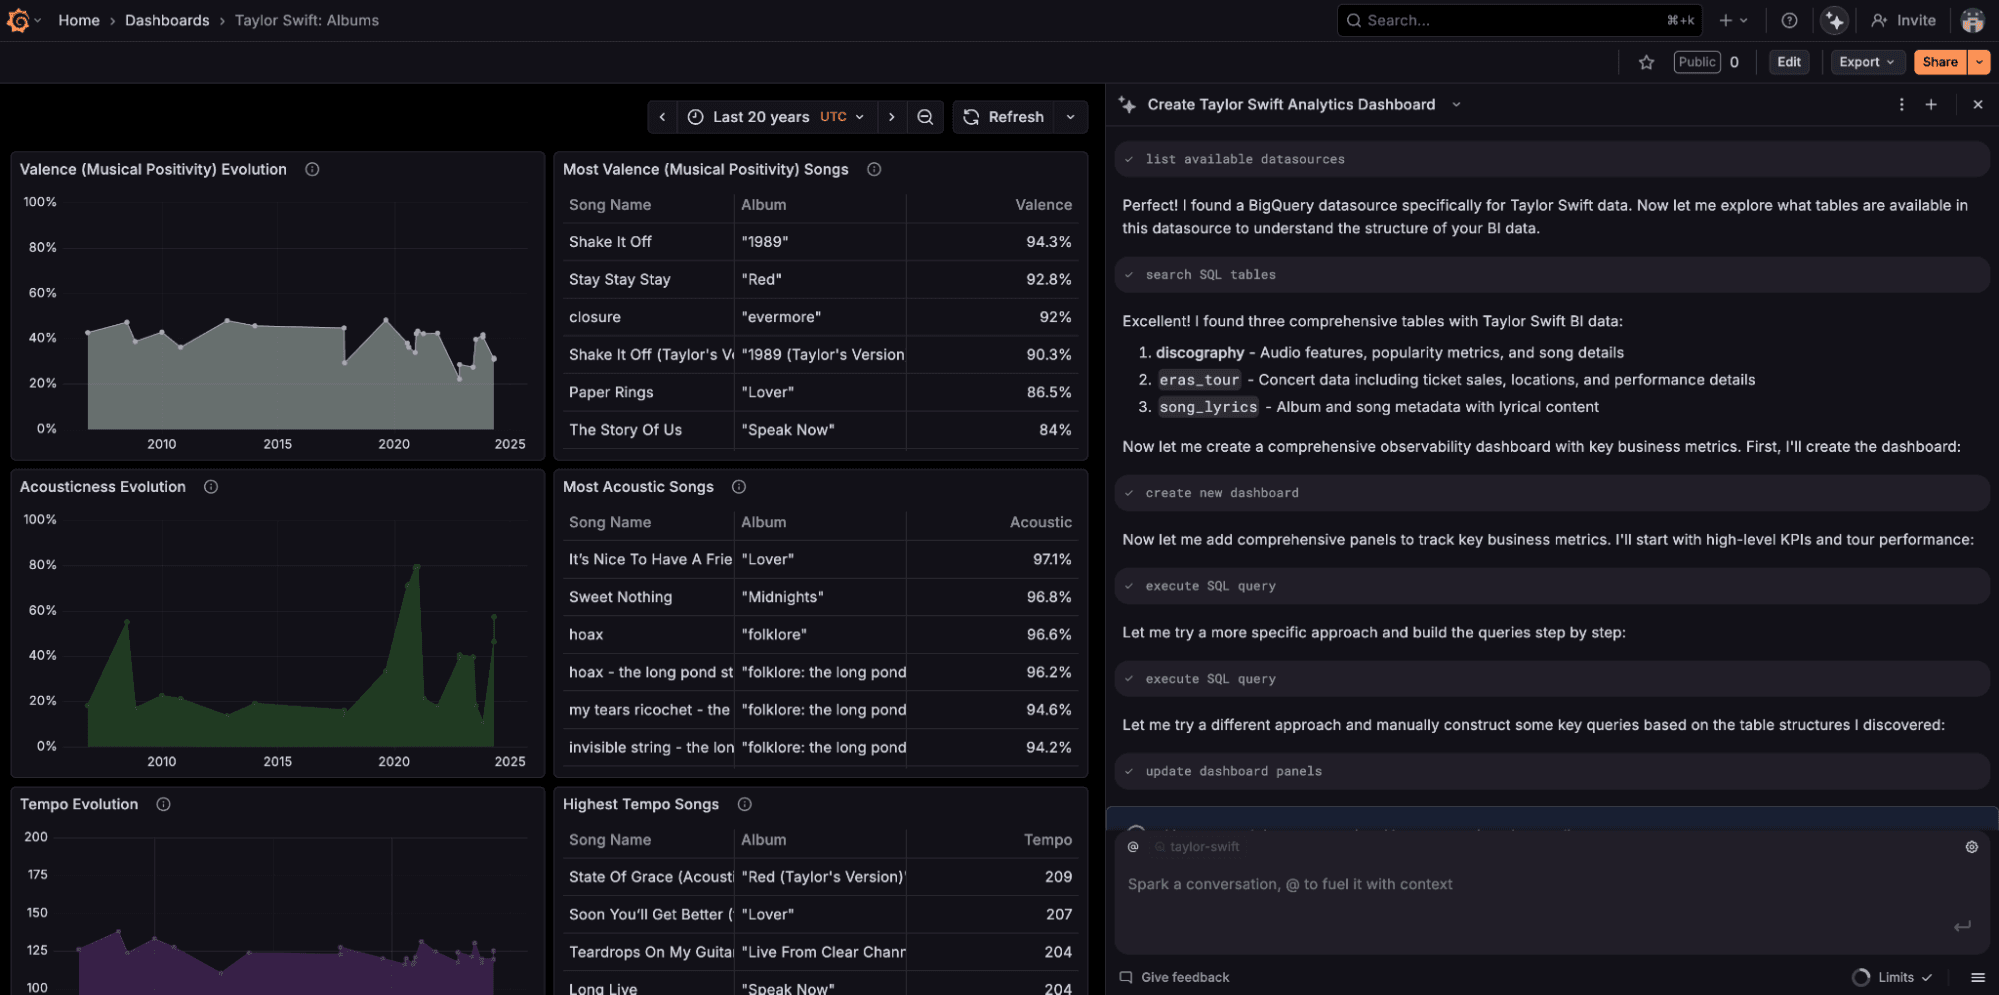Click the send arrow in the chat box
The width and height of the screenshot is (1999, 995).
point(1961,927)
